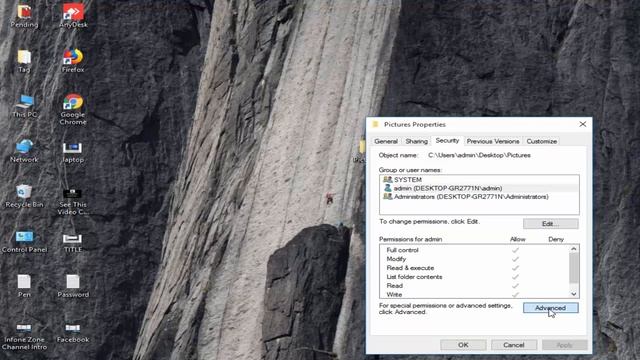This screenshot has height=360, width=640.
Task: Select the Network desktop icon
Action: 24,150
